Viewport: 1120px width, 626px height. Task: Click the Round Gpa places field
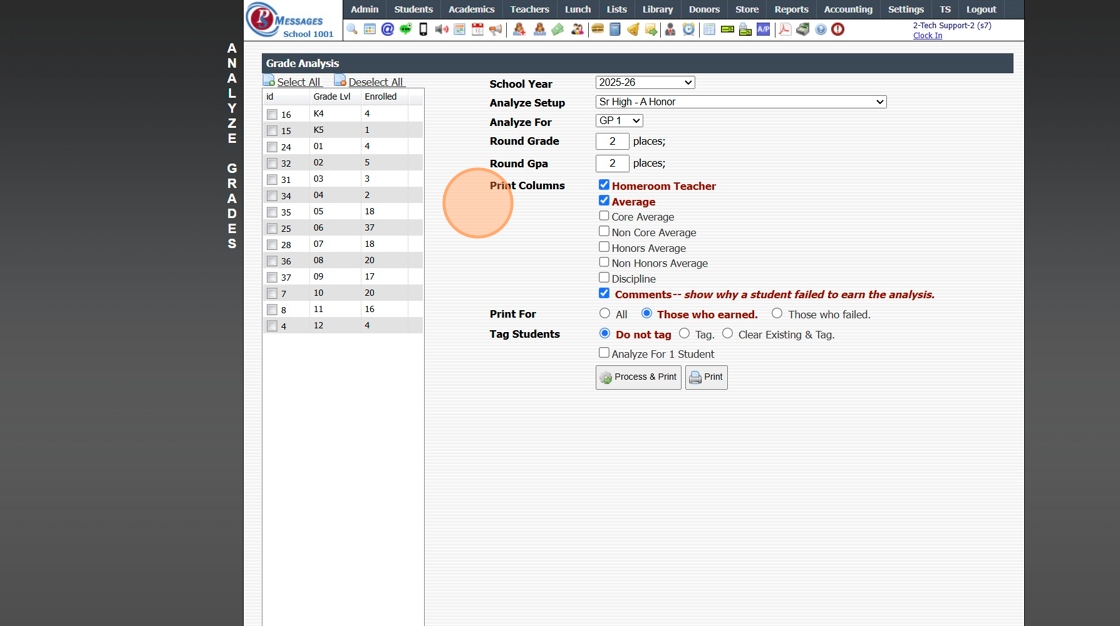[612, 164]
